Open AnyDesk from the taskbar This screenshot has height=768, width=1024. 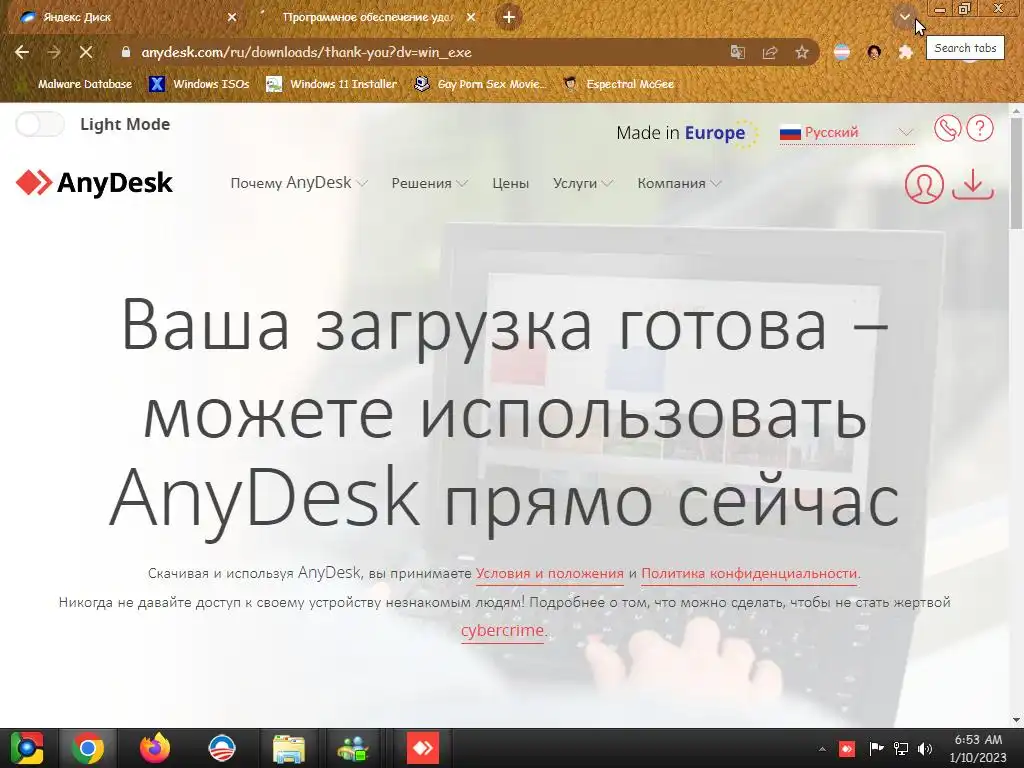pos(423,748)
